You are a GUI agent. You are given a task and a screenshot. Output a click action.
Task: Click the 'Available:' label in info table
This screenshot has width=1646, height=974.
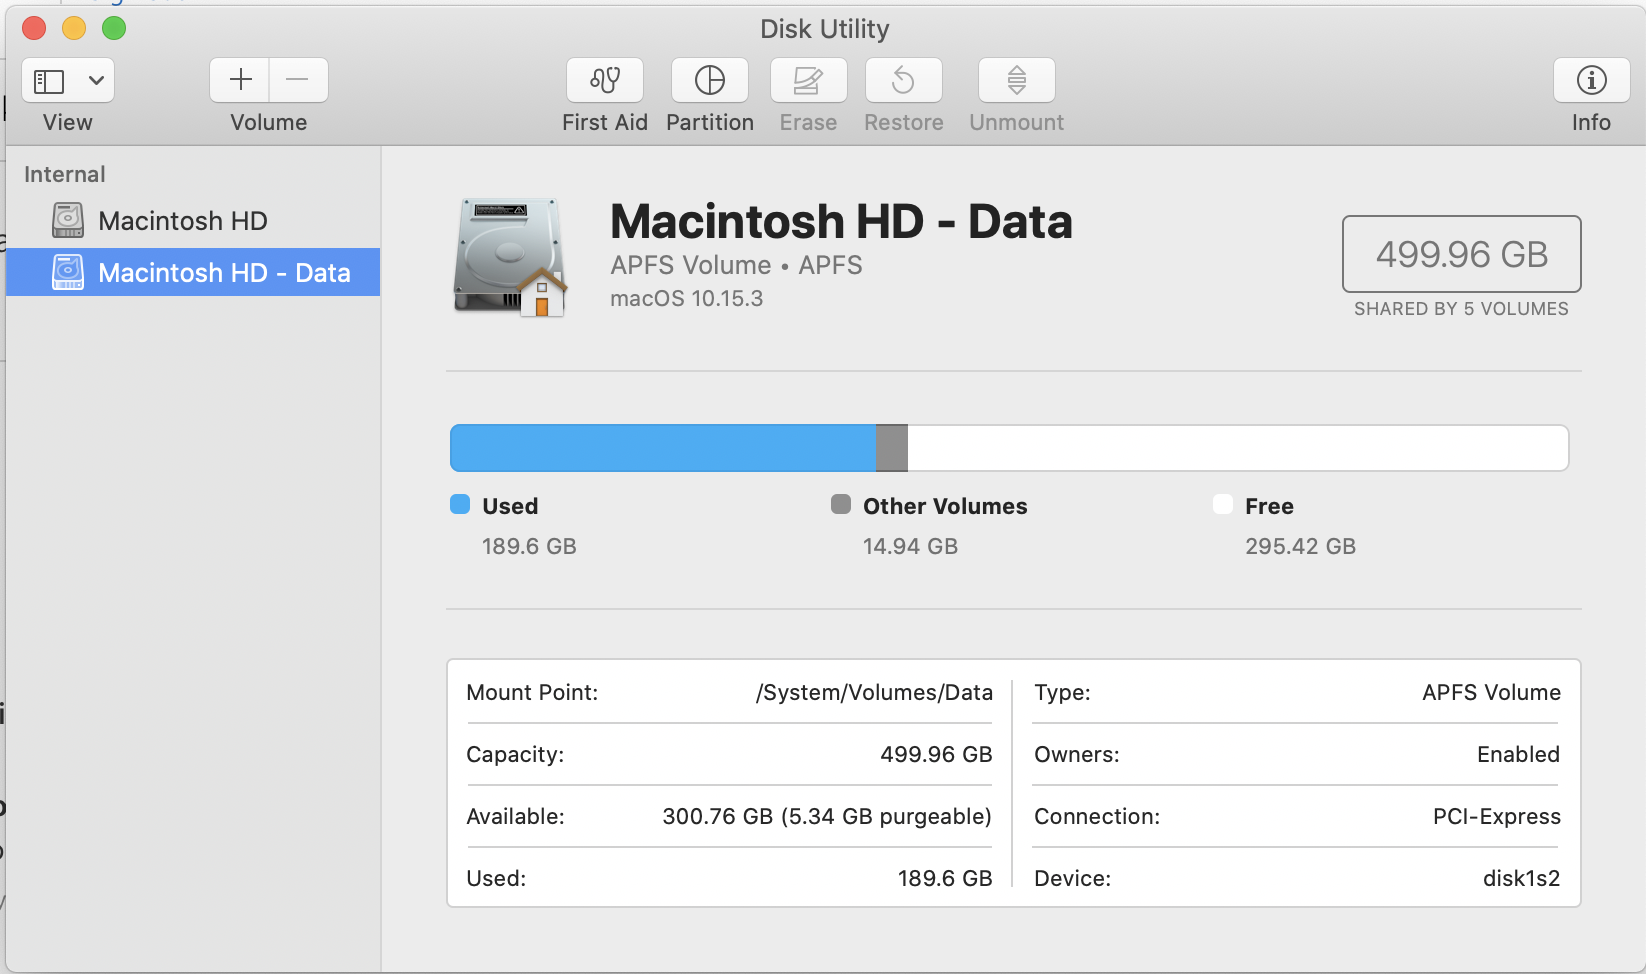pyautogui.click(x=515, y=817)
